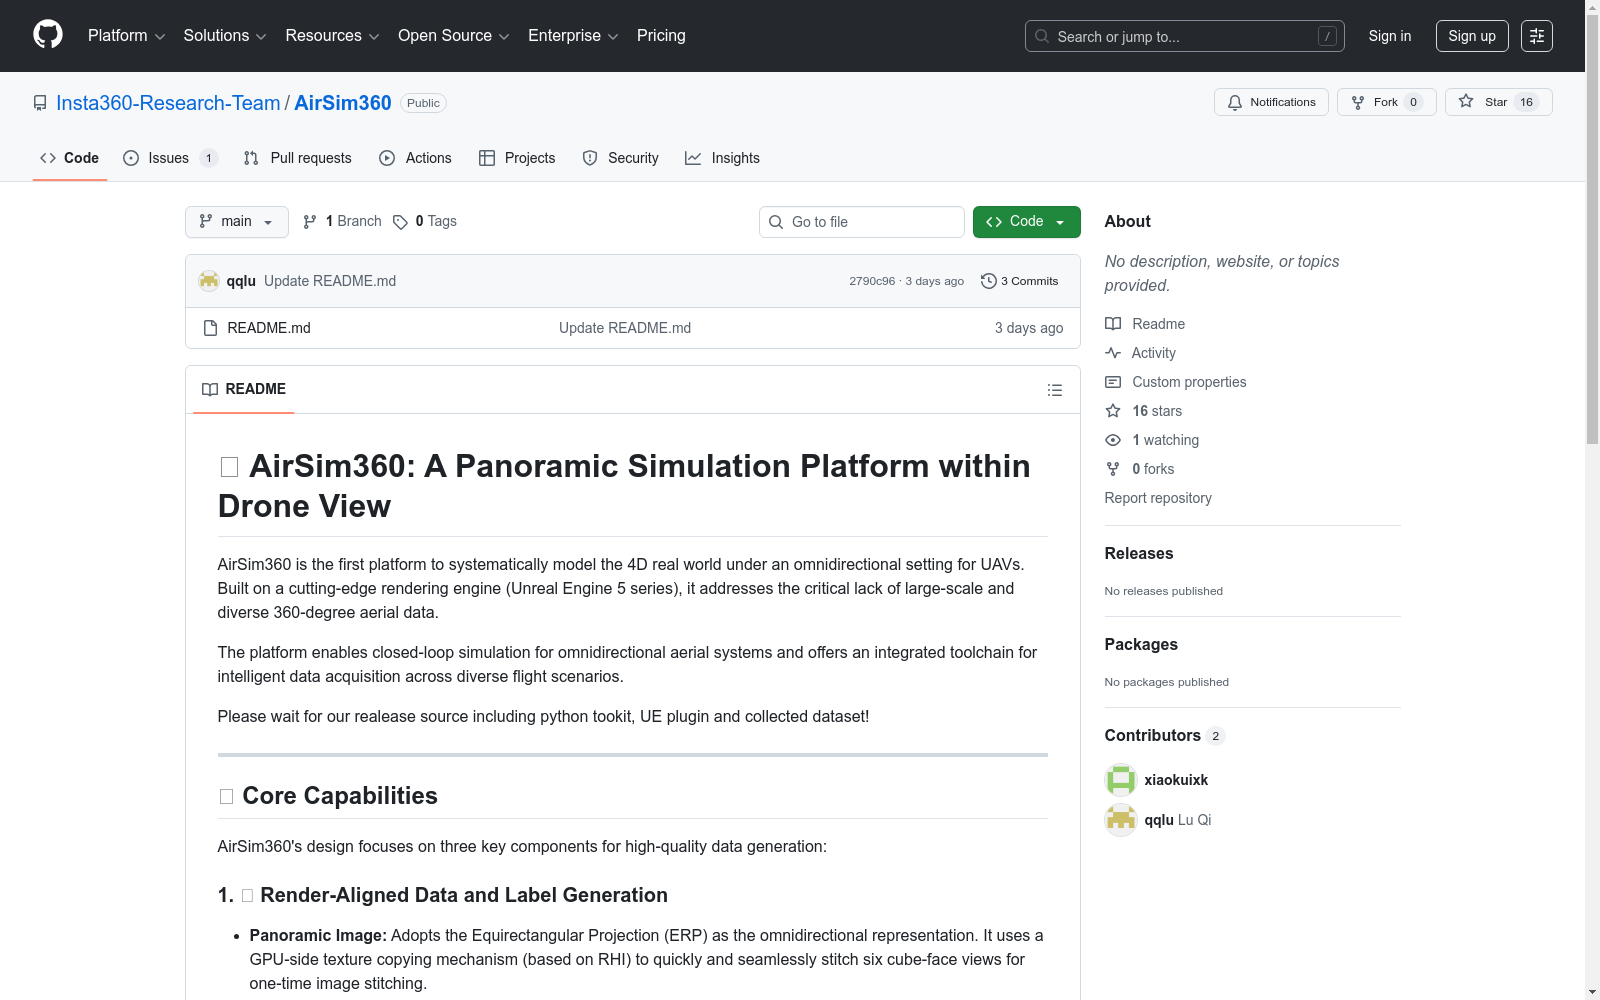Screen dimensions: 1600x1000
Task: Click the scrollbar down arrow
Action: (x=1593, y=992)
